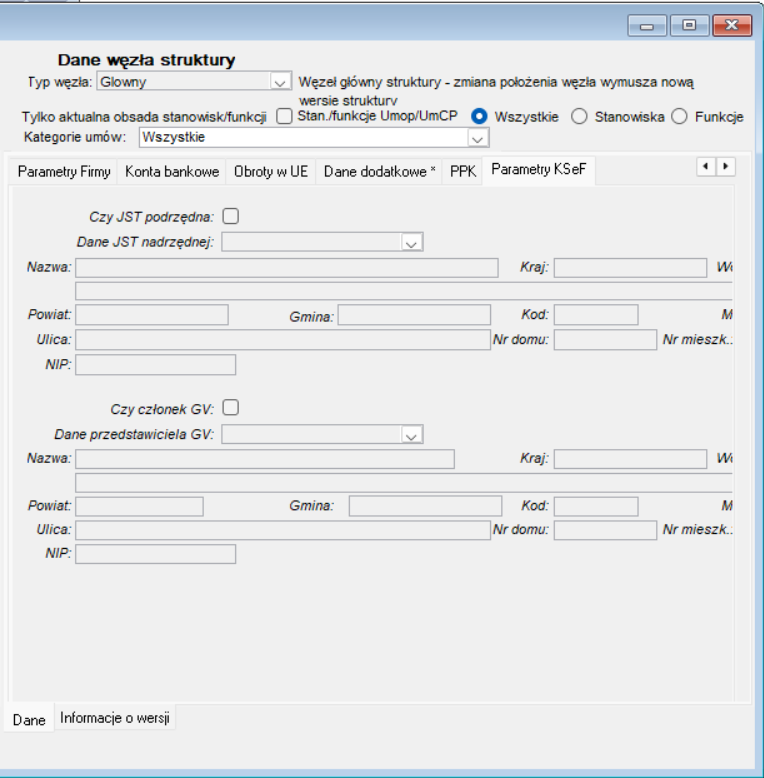
Task: Select the Stanowiska radio button
Action: pyautogui.click(x=579, y=117)
